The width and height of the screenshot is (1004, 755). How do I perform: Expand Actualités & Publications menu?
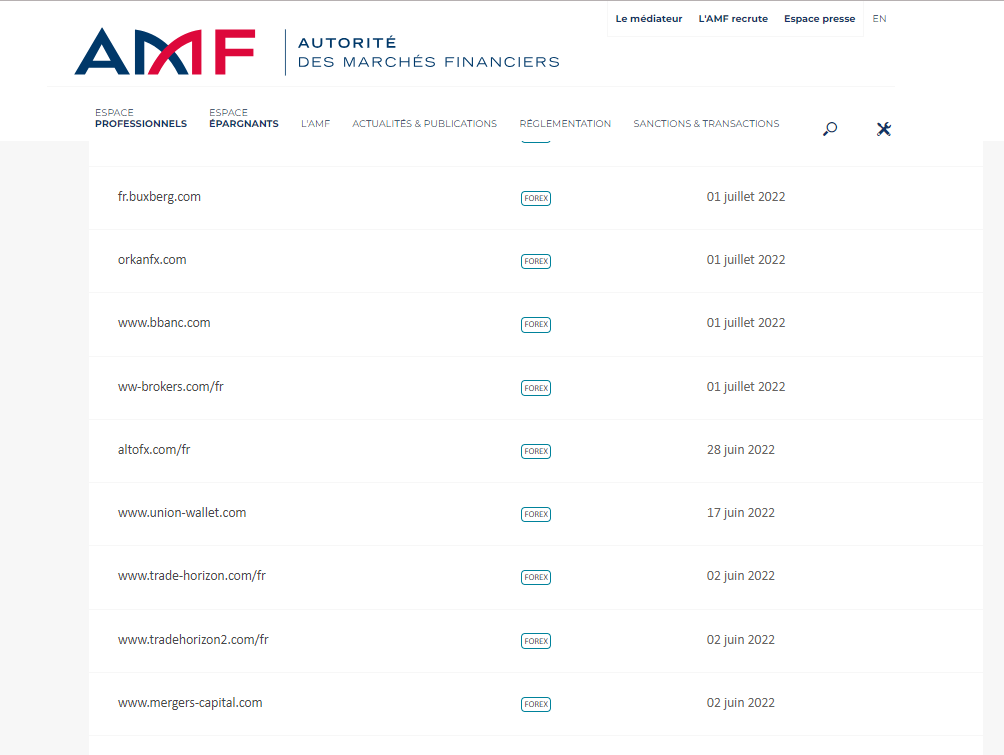tap(424, 124)
